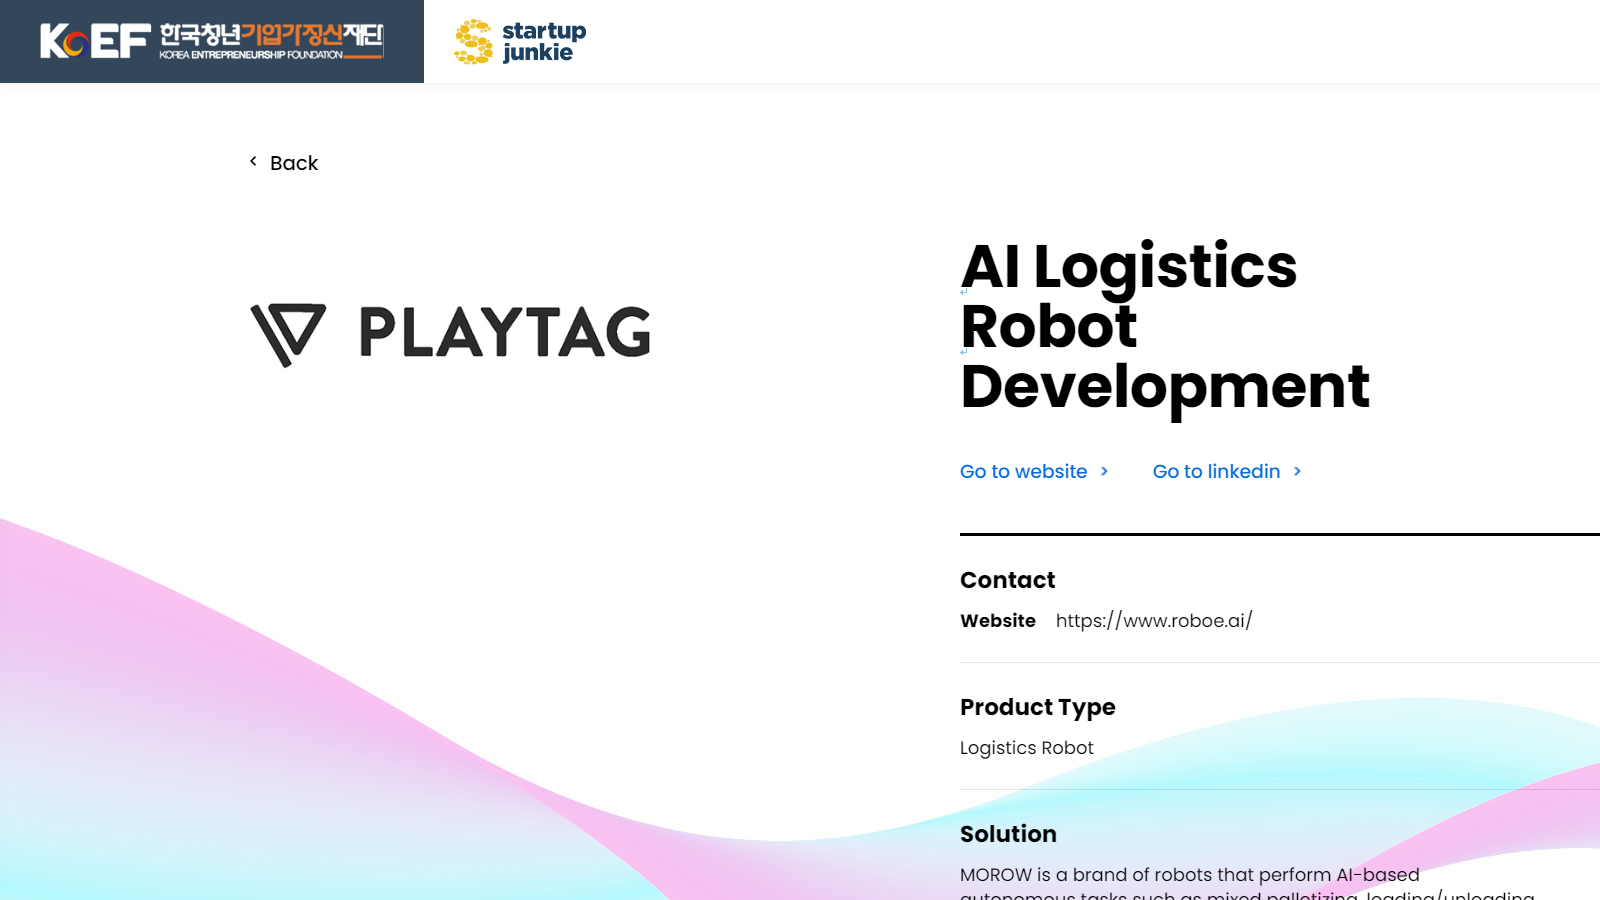Viewport: 1600px width, 900px height.
Task: Click the Contact section heading
Action: tap(1007, 580)
